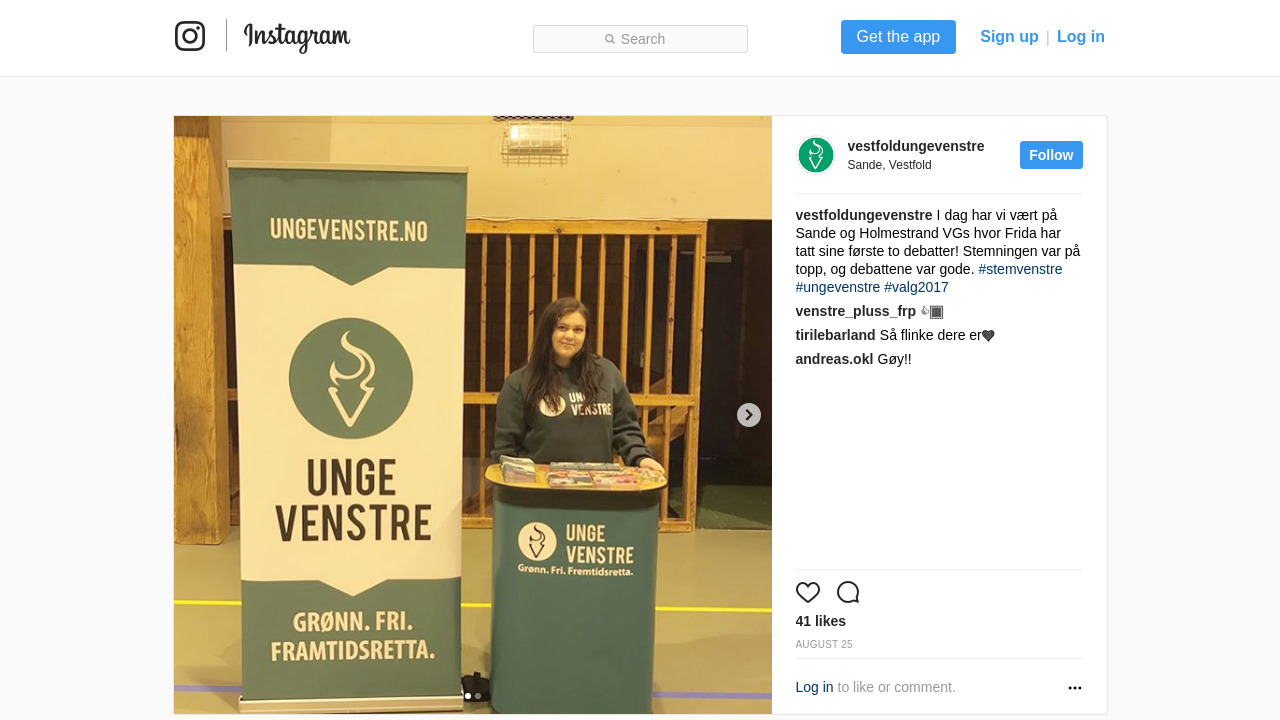Screen dimensions: 1280x720
Task: Visit Sande, Vestfold location page
Action: point(889,165)
